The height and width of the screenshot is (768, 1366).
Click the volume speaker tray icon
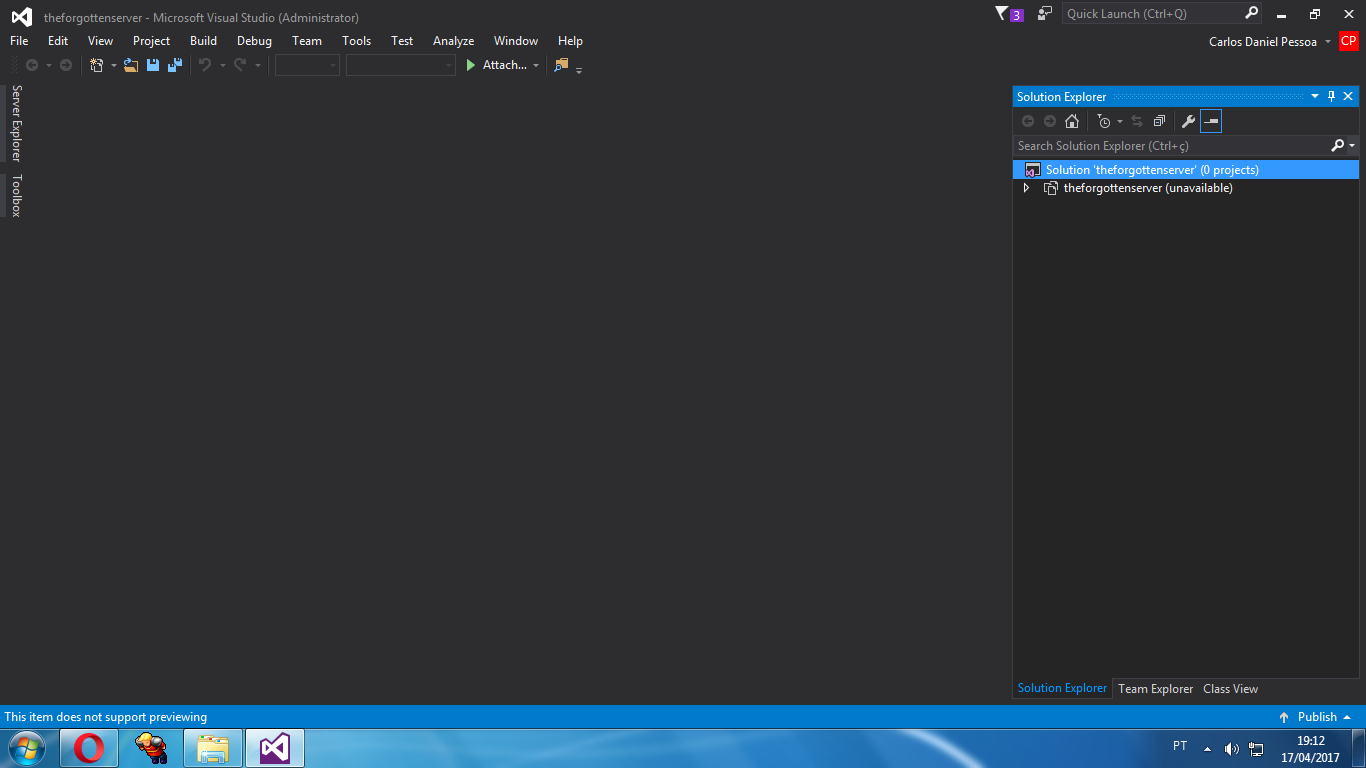pyautogui.click(x=1231, y=748)
